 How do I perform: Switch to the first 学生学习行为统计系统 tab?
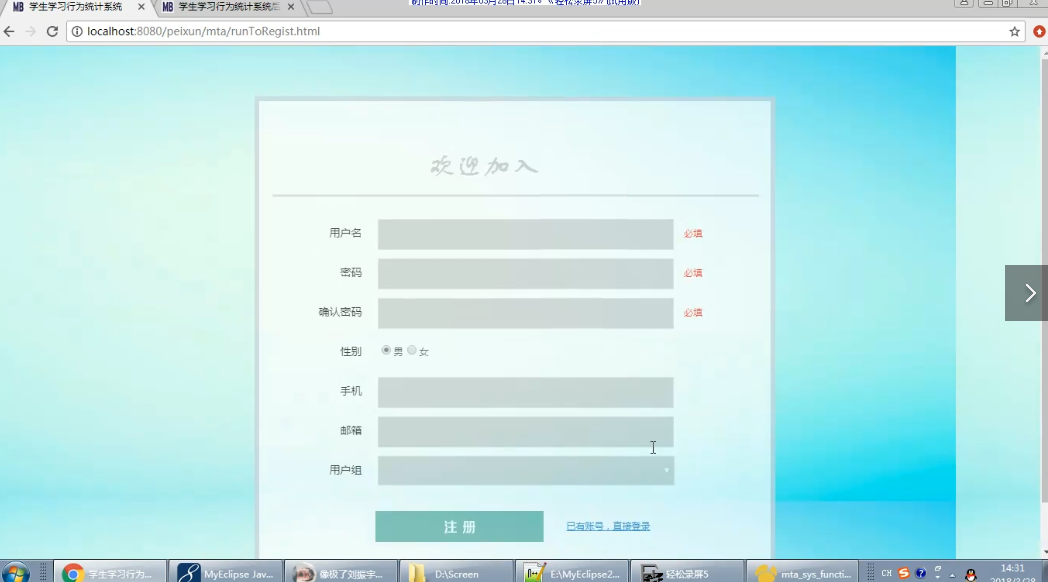[75, 7]
